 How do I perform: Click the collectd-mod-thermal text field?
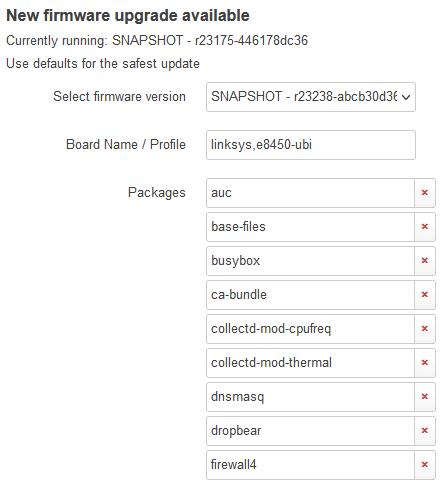310,363
